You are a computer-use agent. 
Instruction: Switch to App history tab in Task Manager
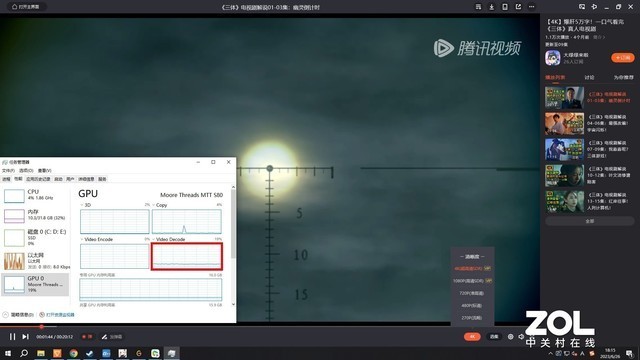pyautogui.click(x=38, y=179)
